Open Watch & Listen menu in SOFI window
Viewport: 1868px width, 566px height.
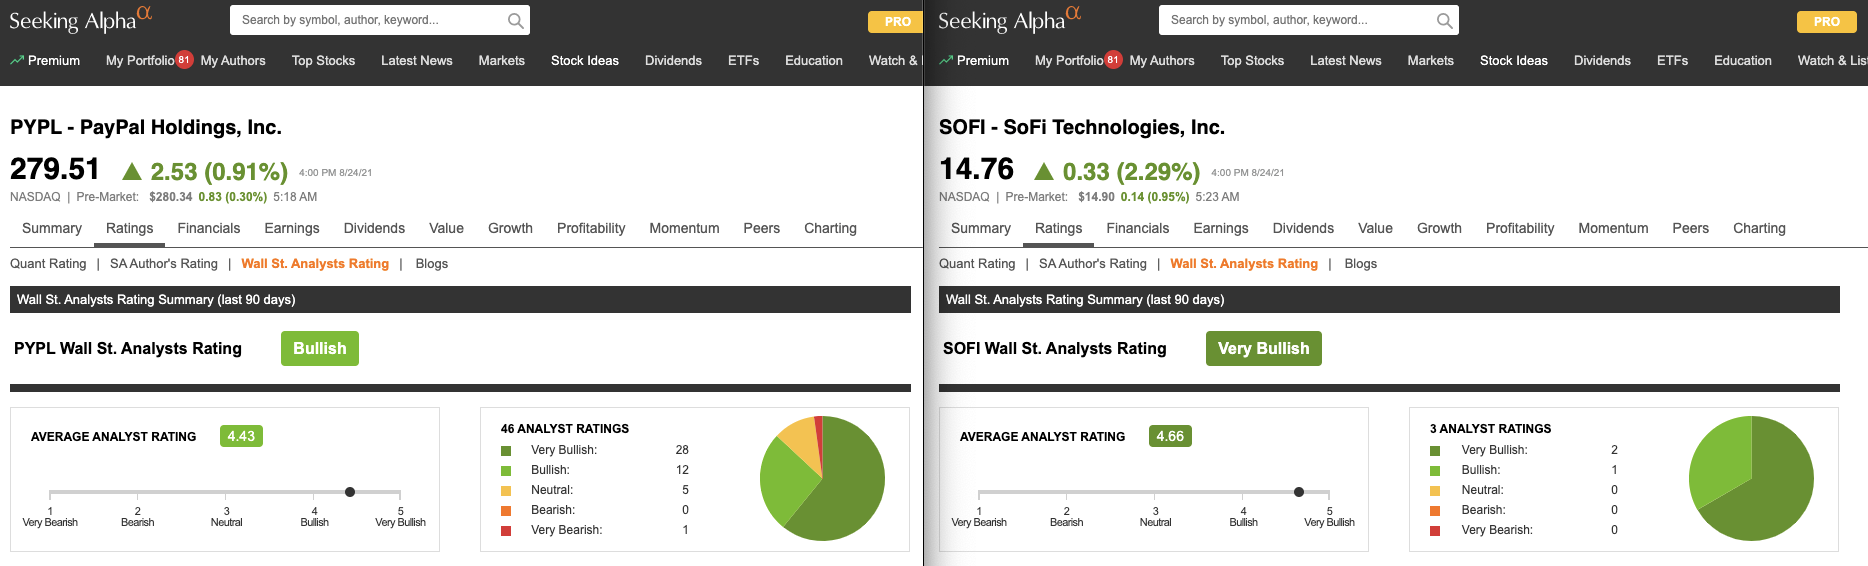tap(1832, 60)
